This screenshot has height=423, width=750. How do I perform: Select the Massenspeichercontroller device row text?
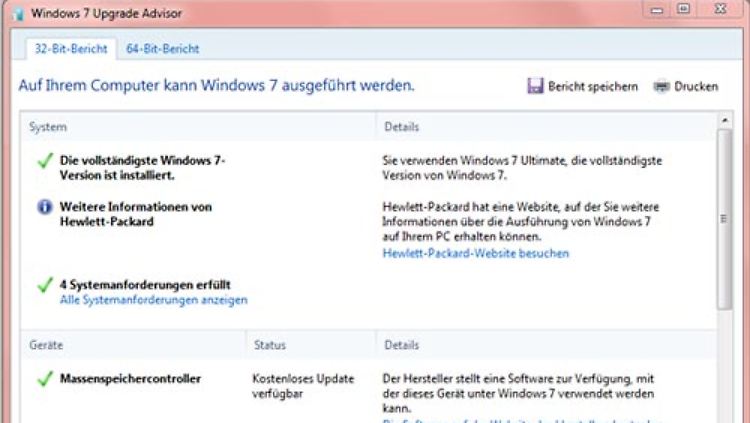tap(130, 378)
